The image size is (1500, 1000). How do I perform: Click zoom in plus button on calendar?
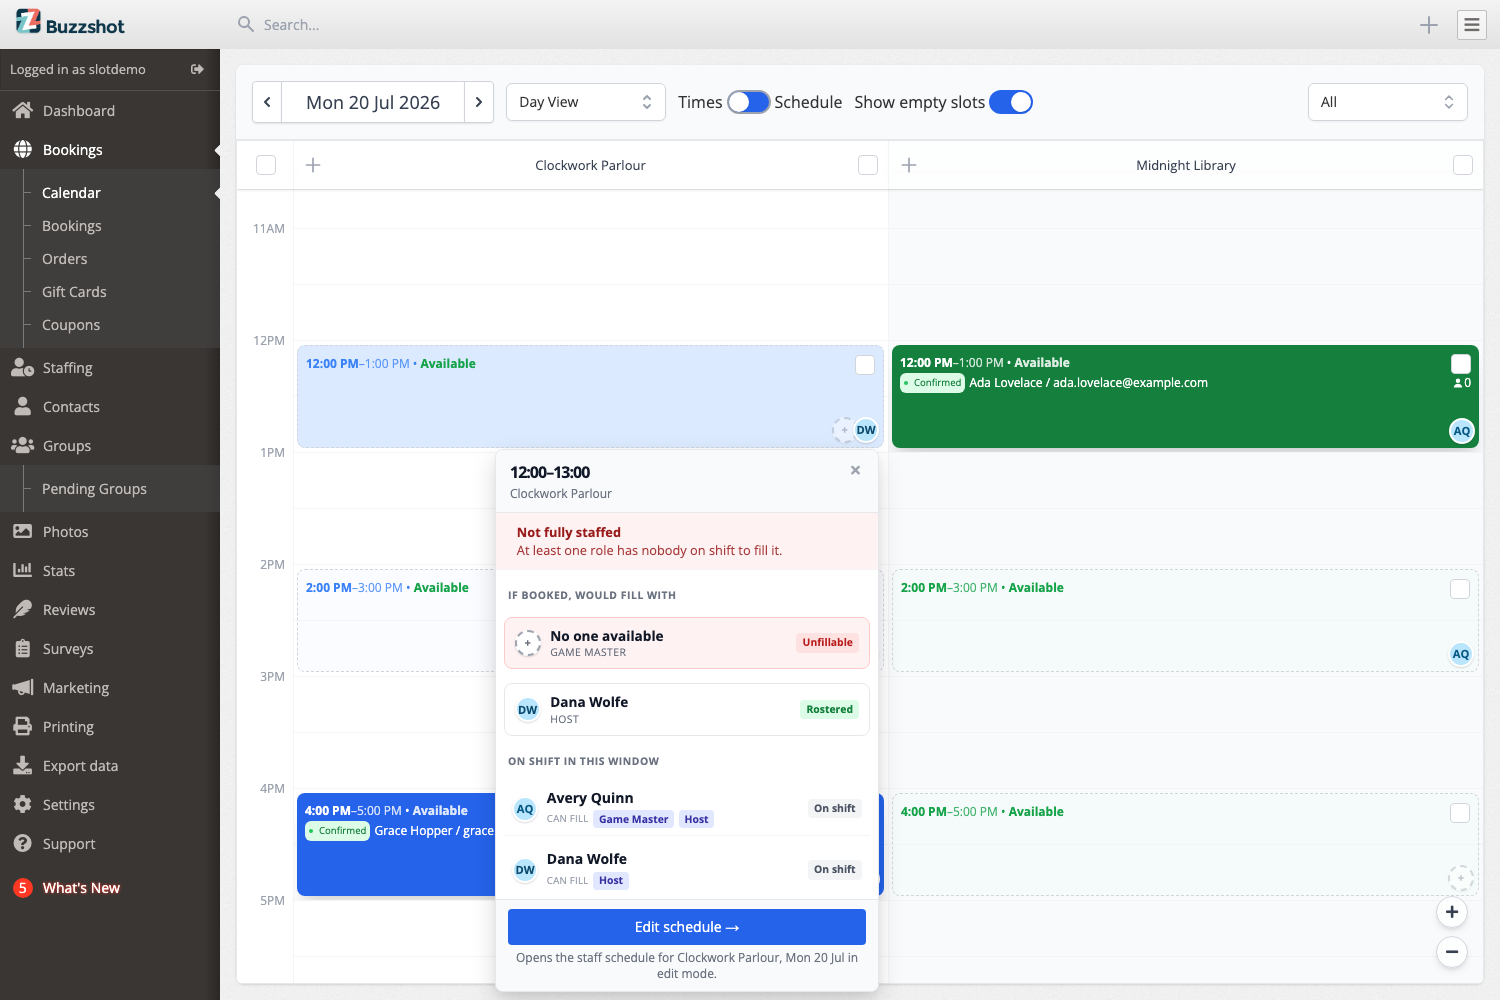(x=1452, y=912)
